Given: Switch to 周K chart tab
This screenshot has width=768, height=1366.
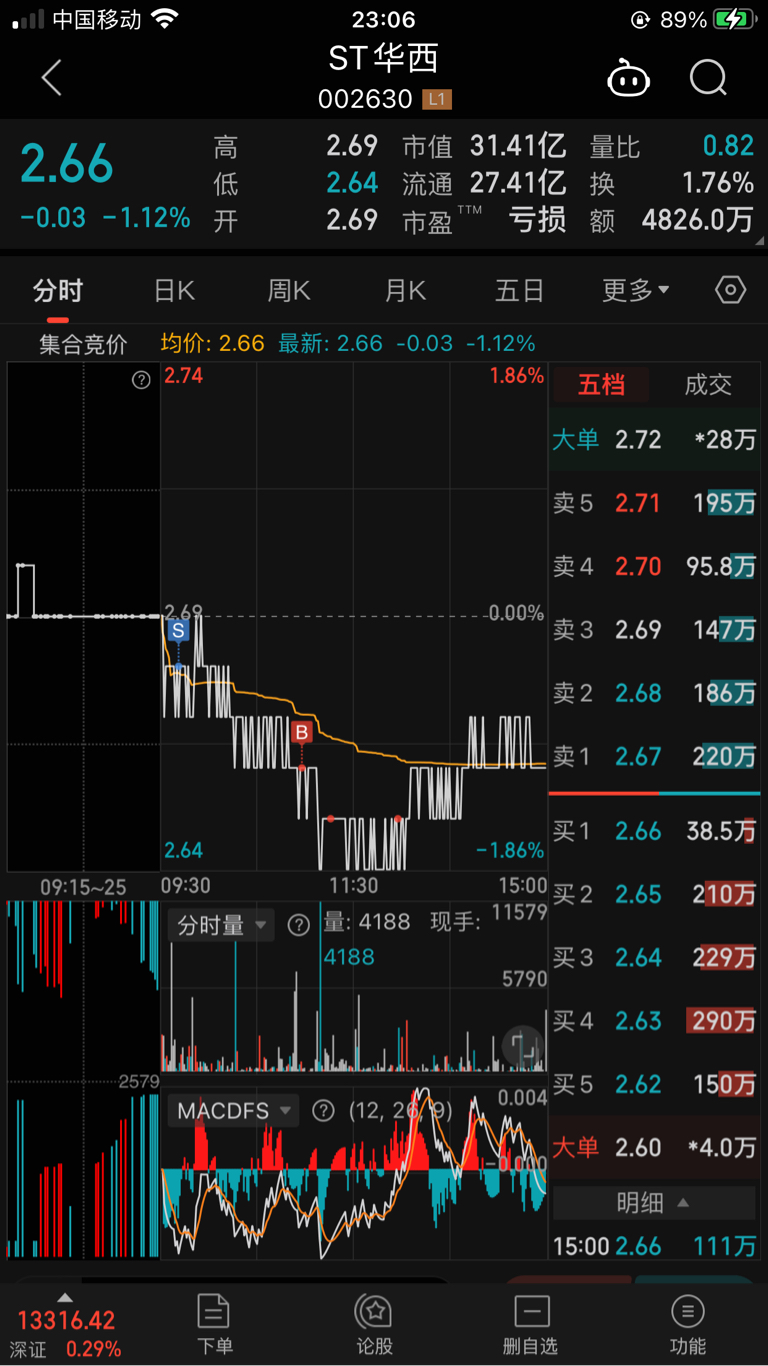Looking at the screenshot, I should pos(289,291).
